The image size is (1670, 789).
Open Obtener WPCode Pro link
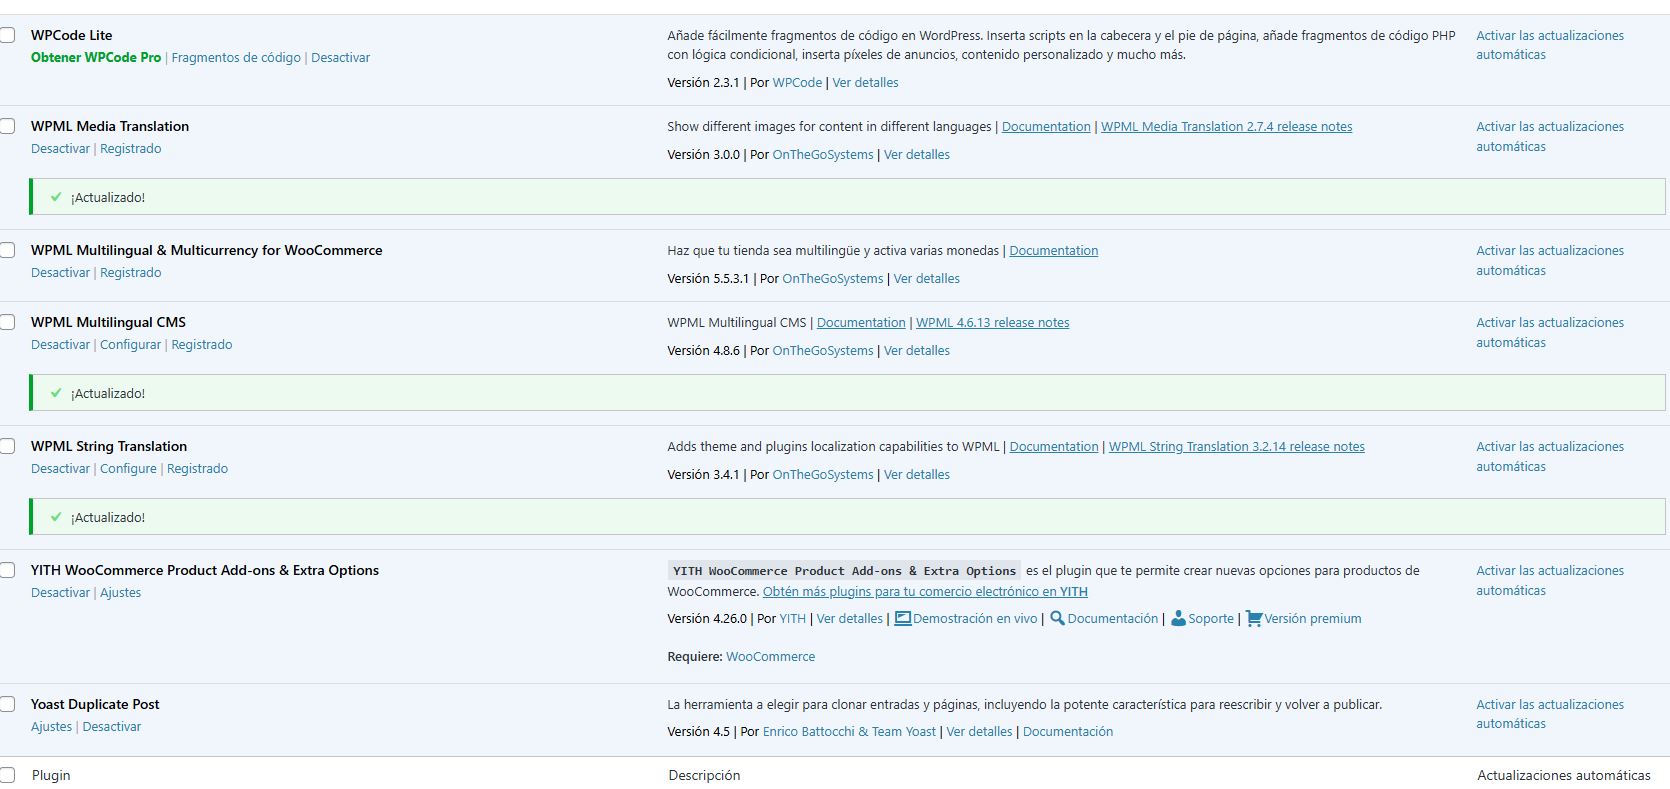(96, 58)
